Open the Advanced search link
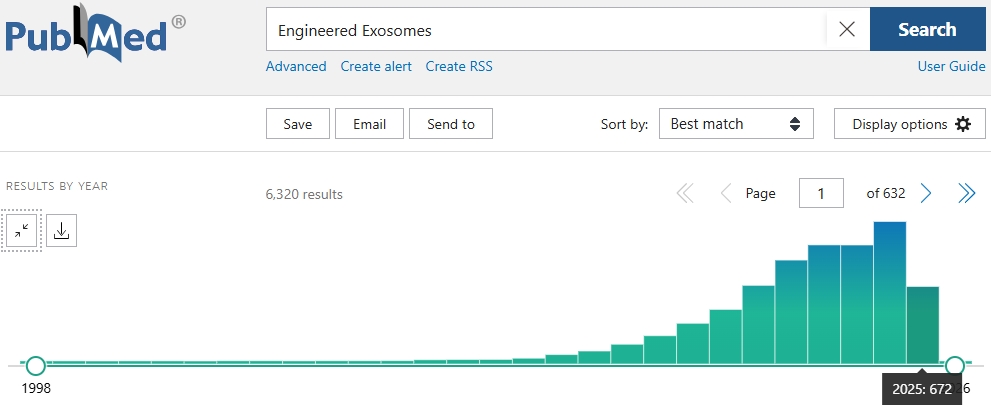Screen dimensions: 991x410 [296, 66]
